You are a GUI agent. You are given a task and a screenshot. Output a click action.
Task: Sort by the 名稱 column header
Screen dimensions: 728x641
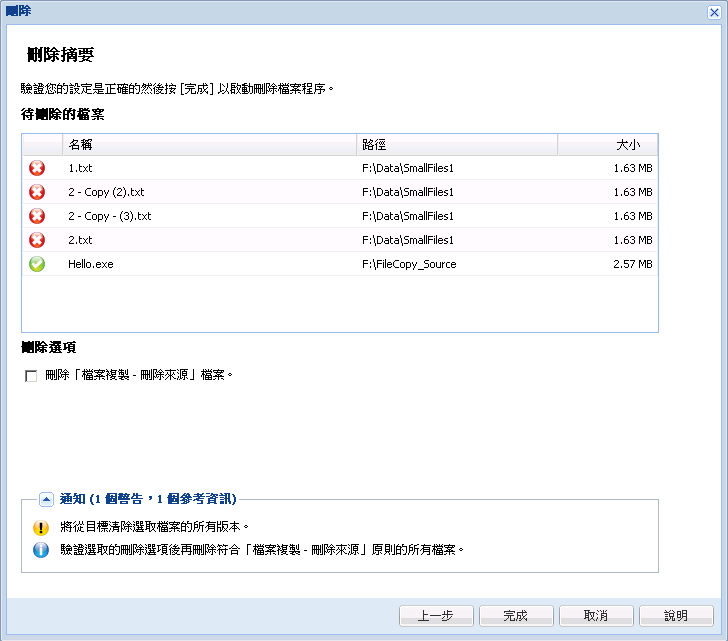(x=209, y=145)
